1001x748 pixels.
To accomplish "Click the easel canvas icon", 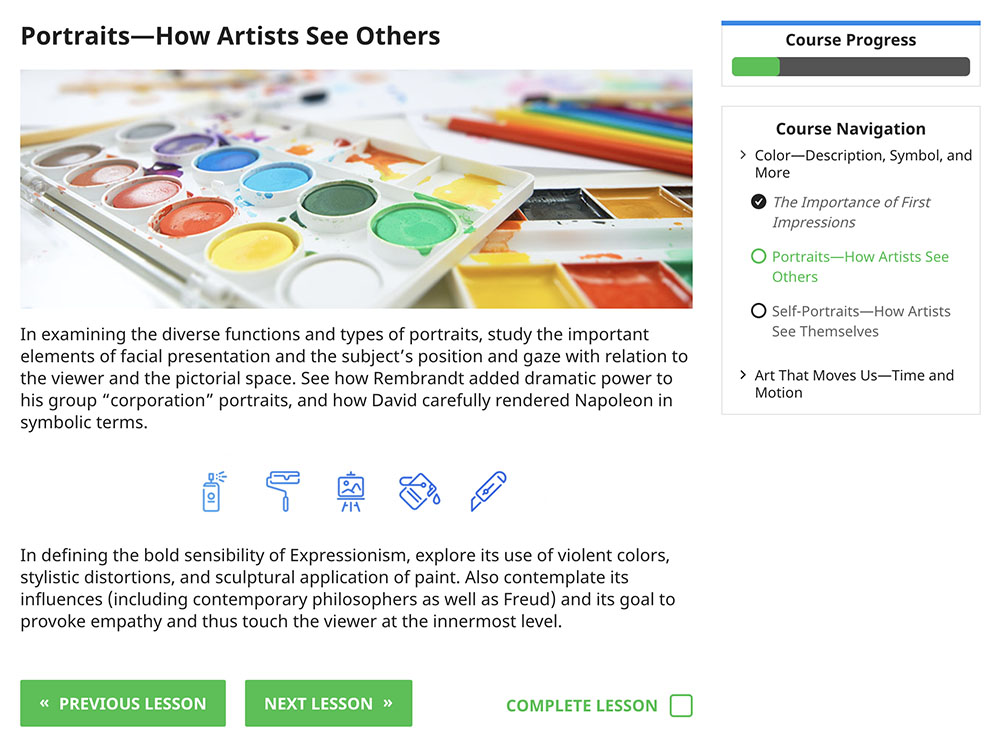I will point(350,491).
